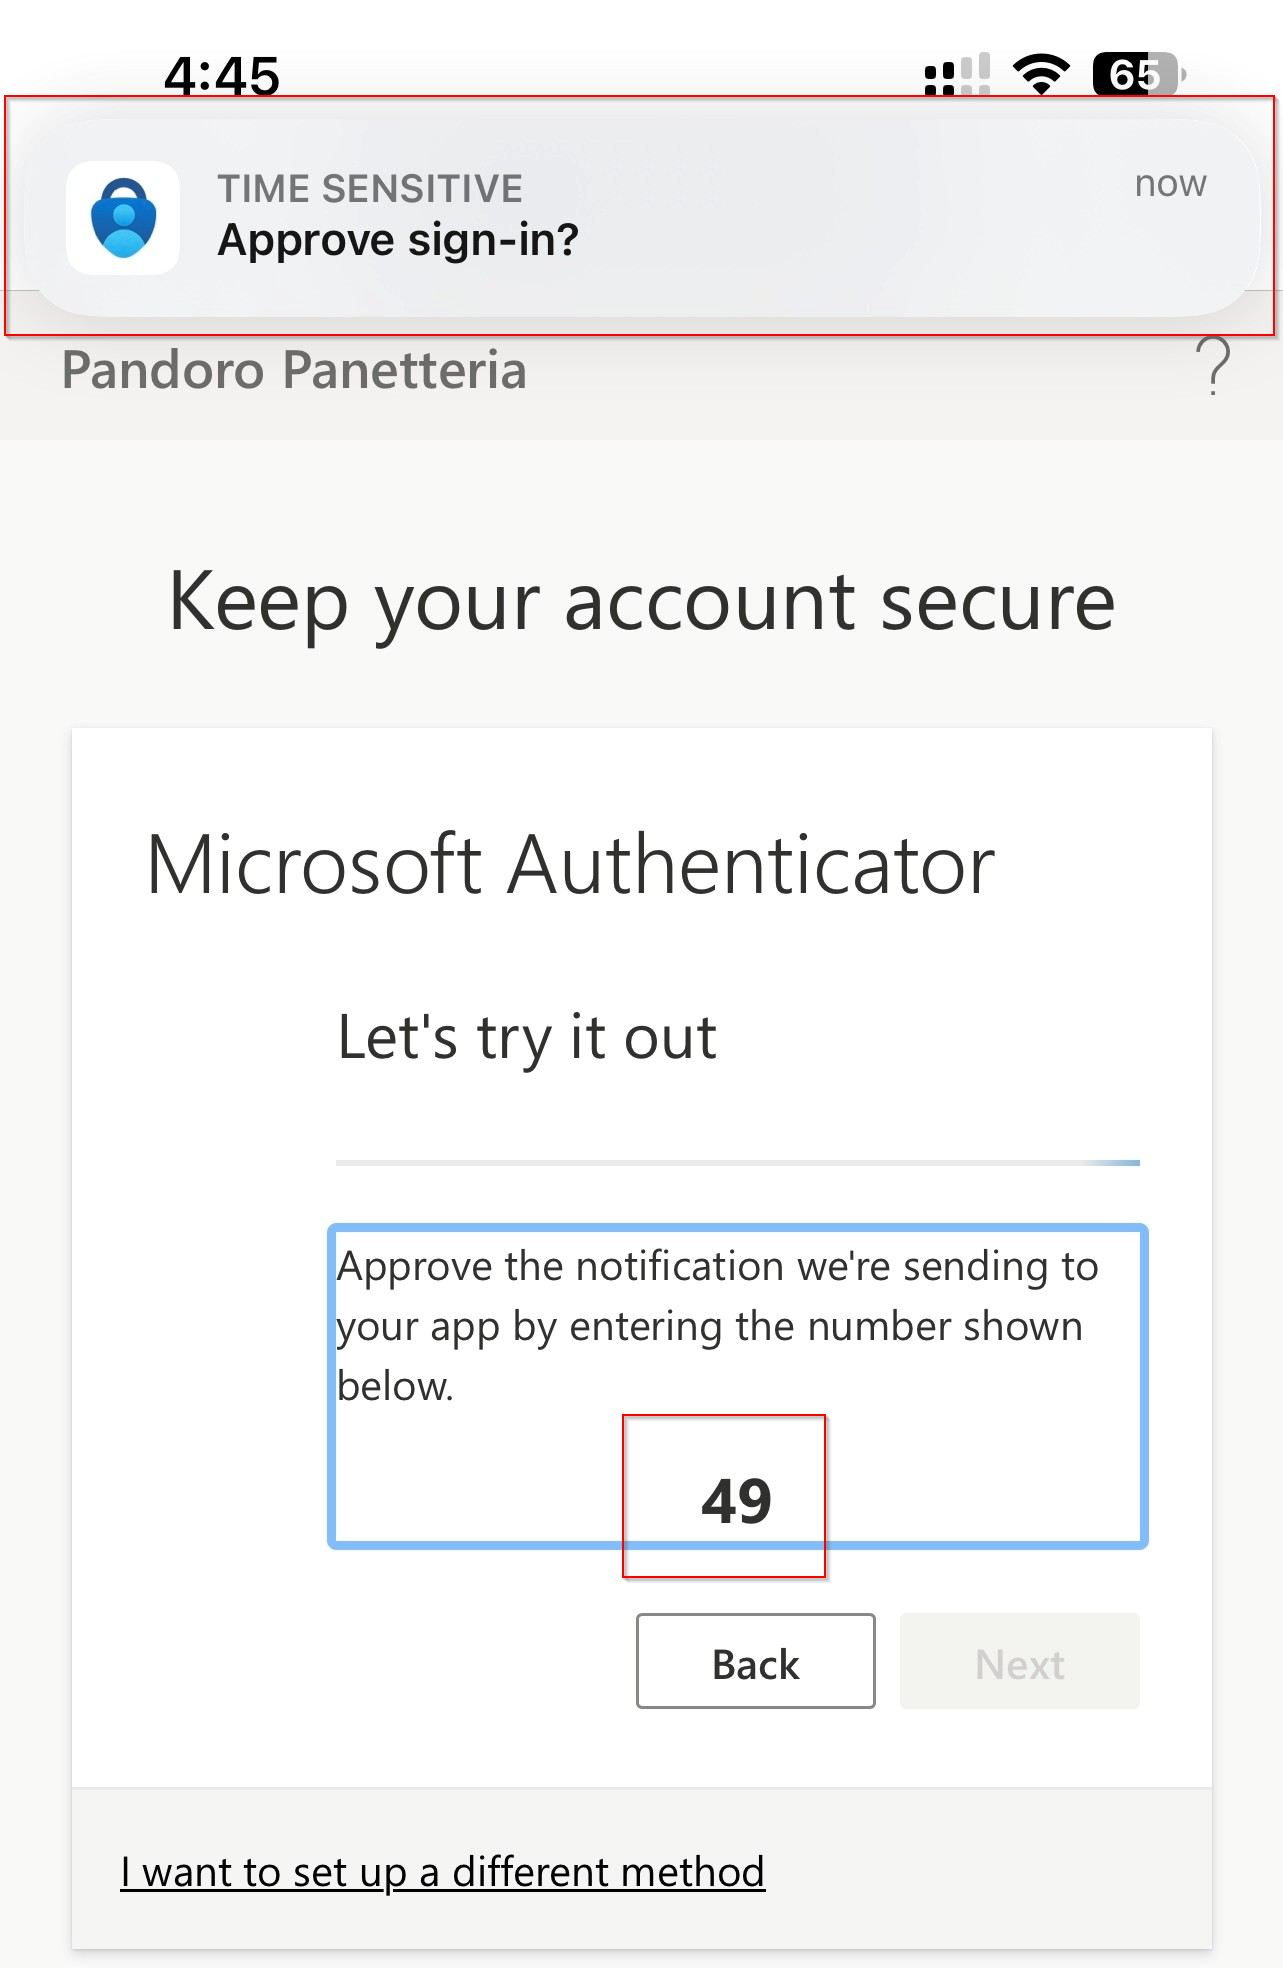Open "I want to set up a different method"

tap(442, 1872)
